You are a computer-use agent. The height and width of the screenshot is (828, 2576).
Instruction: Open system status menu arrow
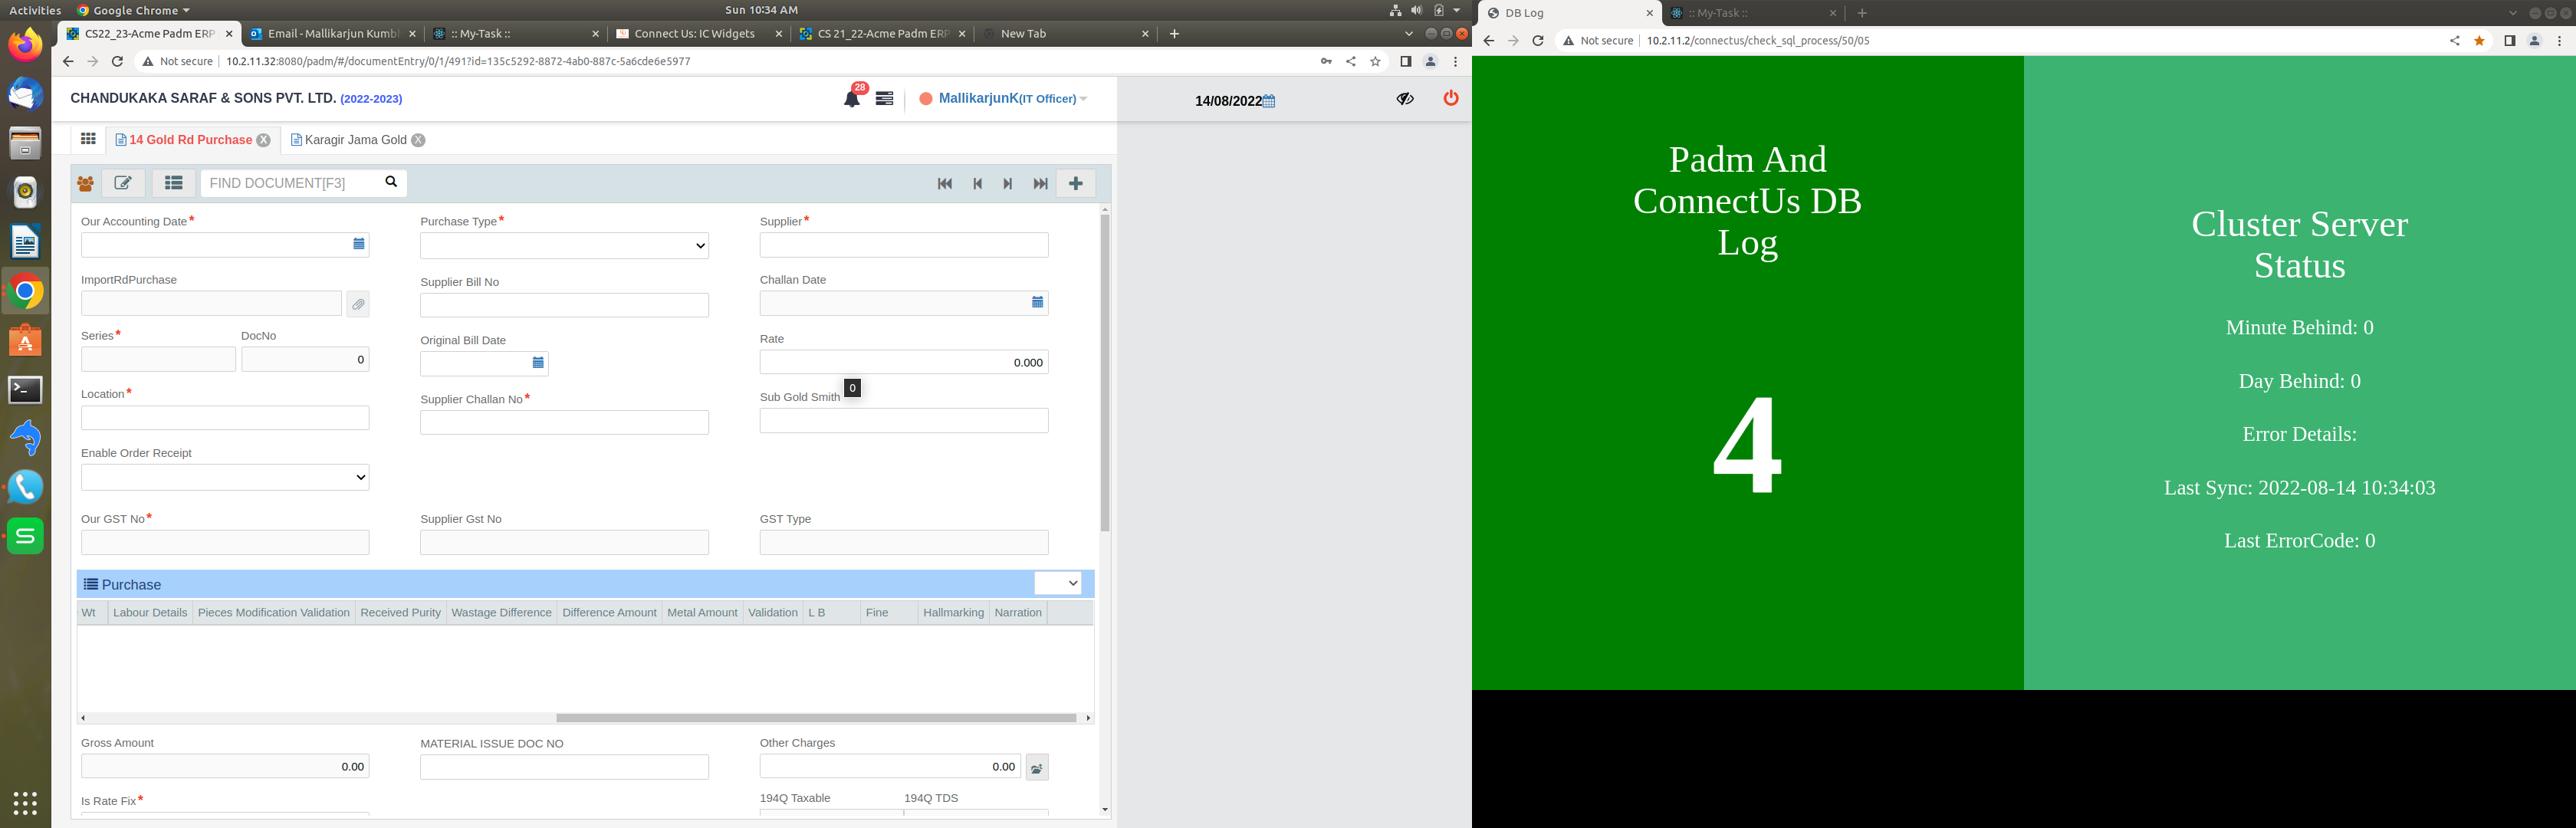(1457, 10)
